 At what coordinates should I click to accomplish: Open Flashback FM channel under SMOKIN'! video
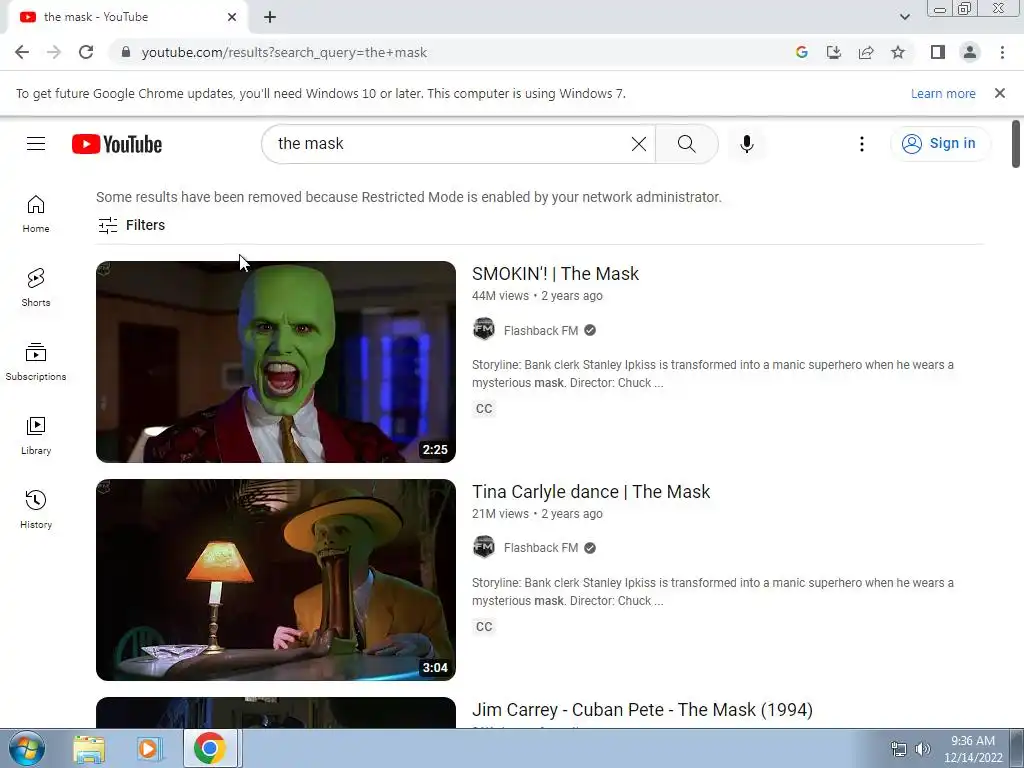[541, 330]
